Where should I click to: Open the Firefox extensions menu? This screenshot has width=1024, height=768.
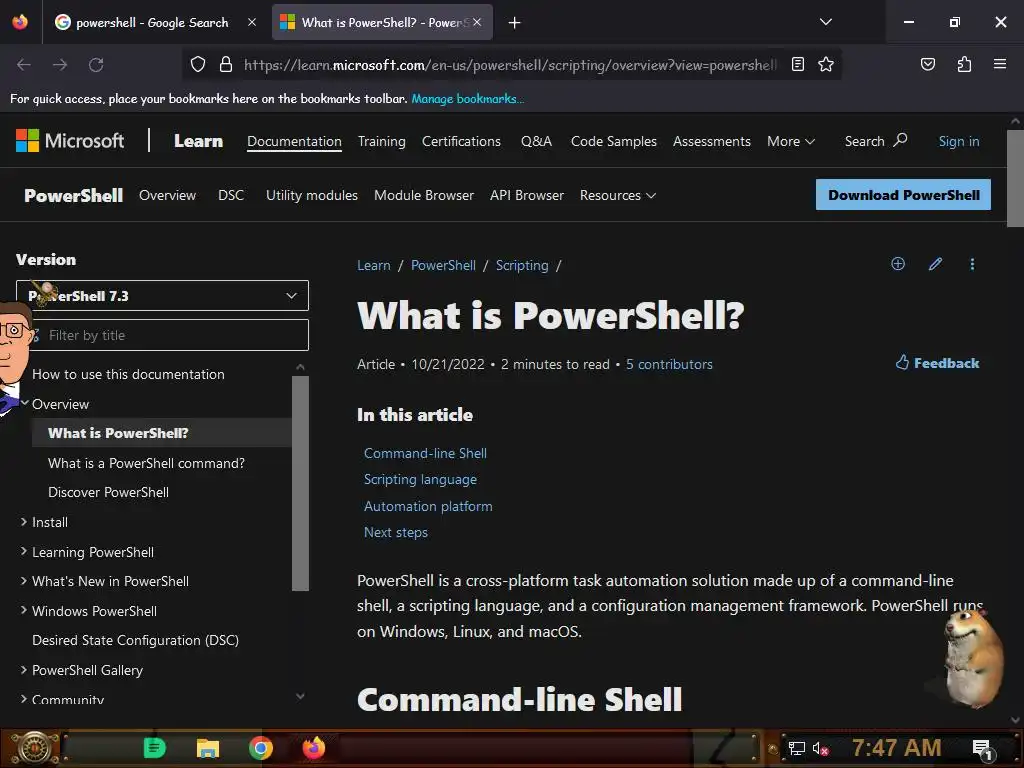pyautogui.click(x=964, y=64)
